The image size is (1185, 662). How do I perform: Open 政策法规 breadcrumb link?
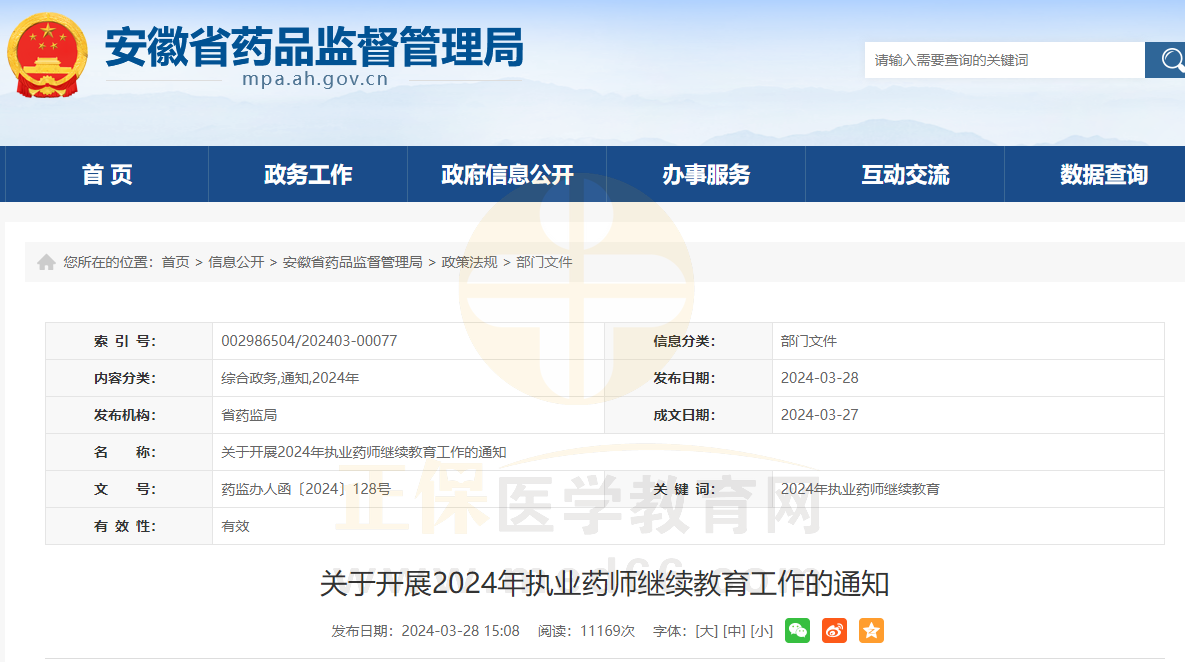pos(469,262)
